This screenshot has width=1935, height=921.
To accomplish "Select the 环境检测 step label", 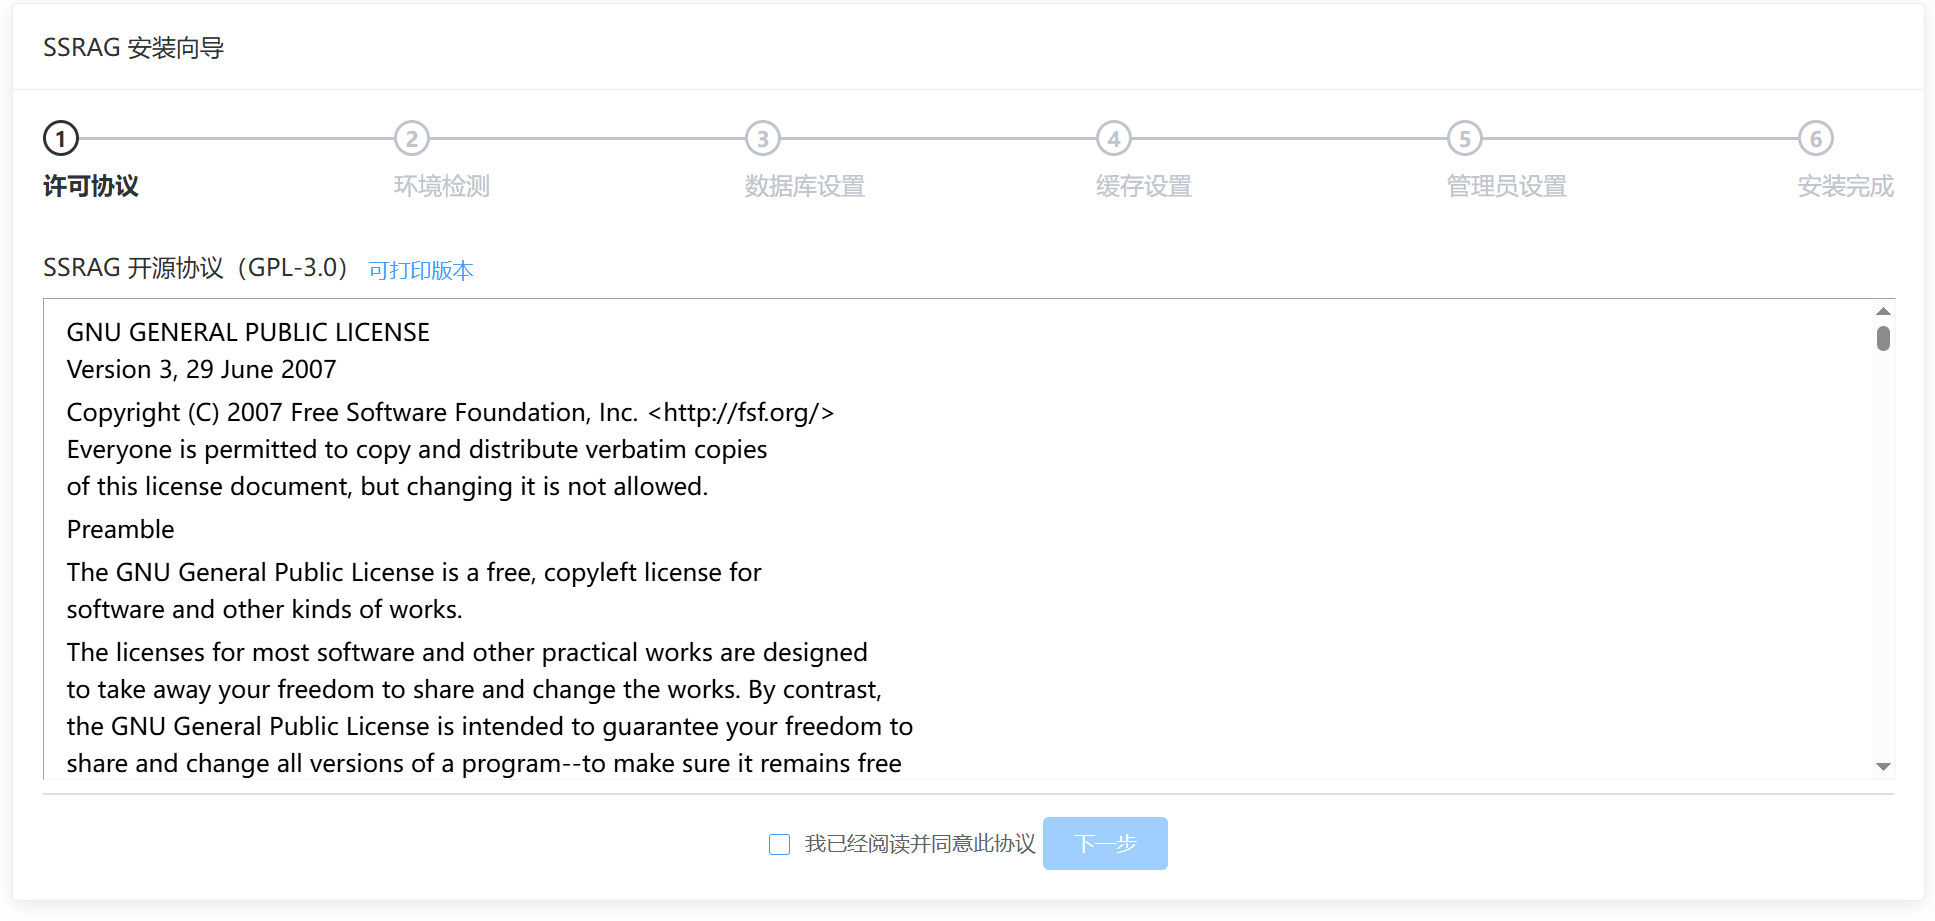I will pos(442,186).
